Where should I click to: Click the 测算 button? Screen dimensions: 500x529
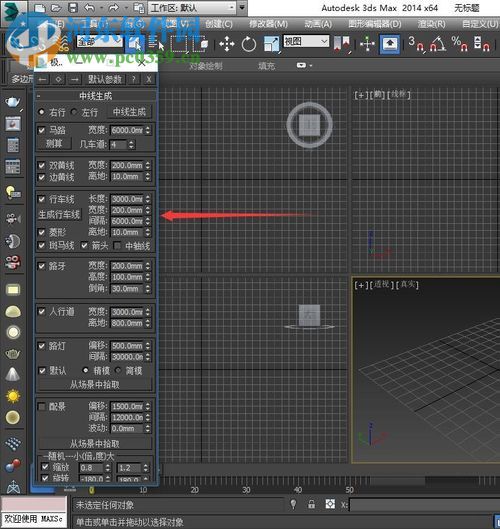click(x=54, y=144)
